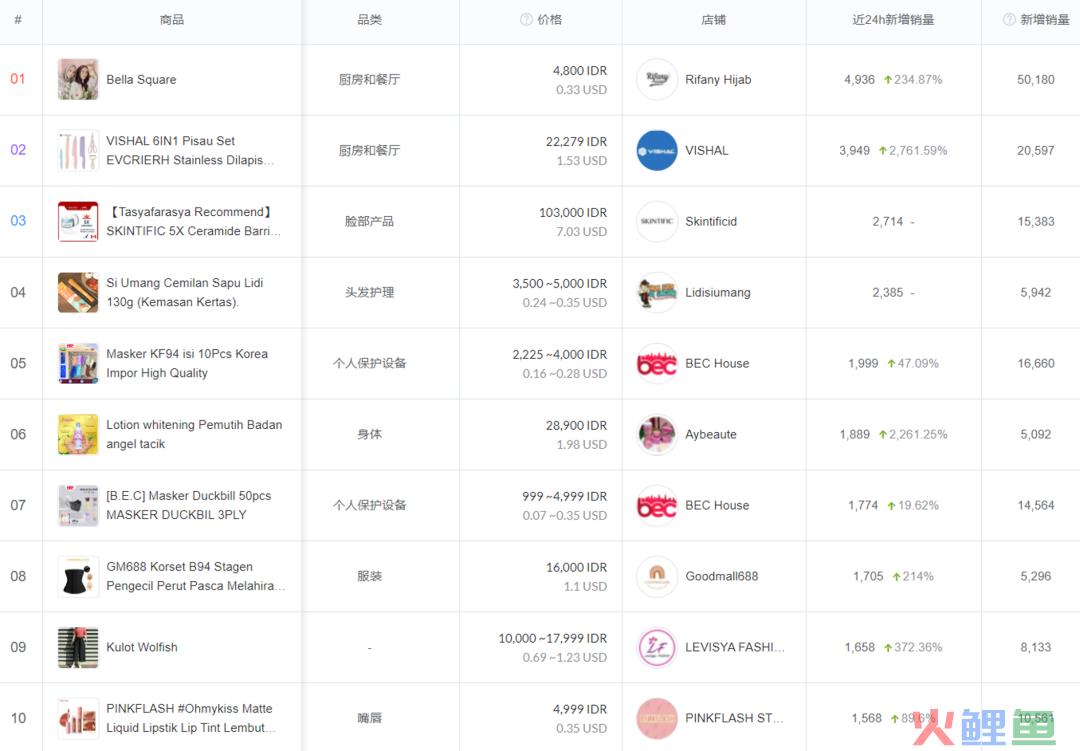Select the 2,761.59% growth value
The image size is (1080, 751).
[x=918, y=150]
